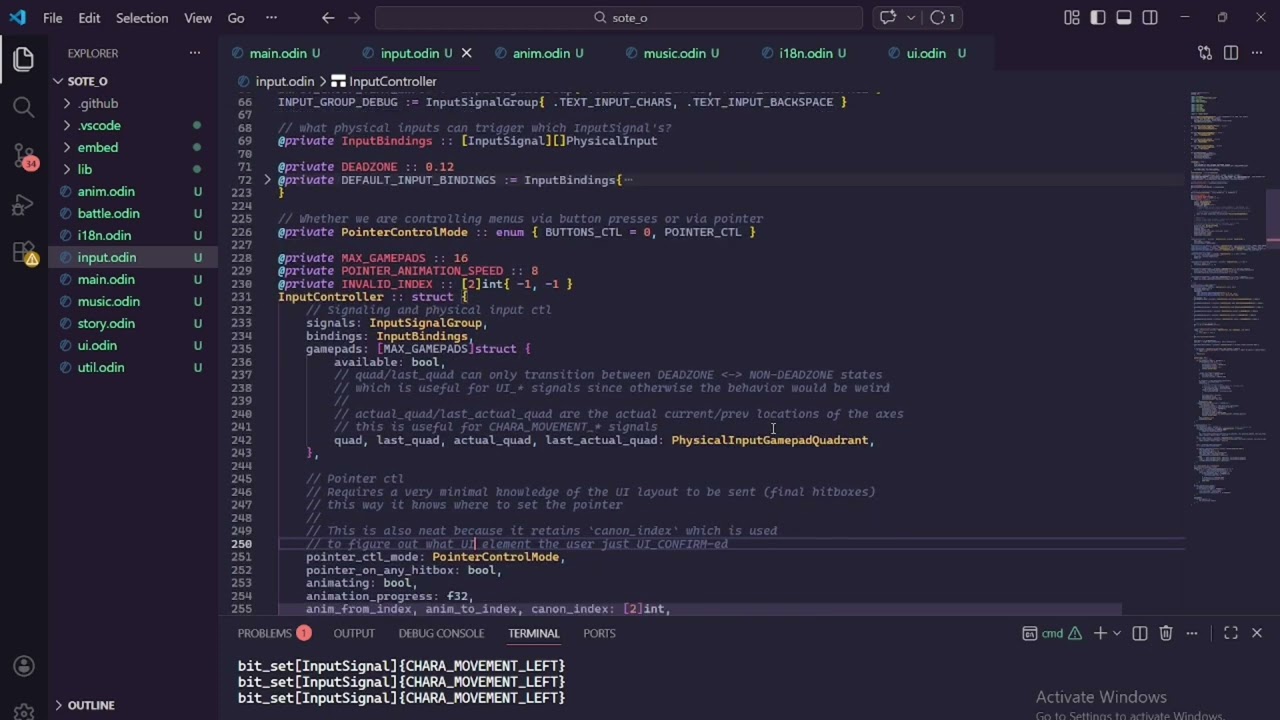Image resolution: width=1280 pixels, height=720 pixels.
Task: Open the compare changes editor icon
Action: pyautogui.click(x=1205, y=53)
